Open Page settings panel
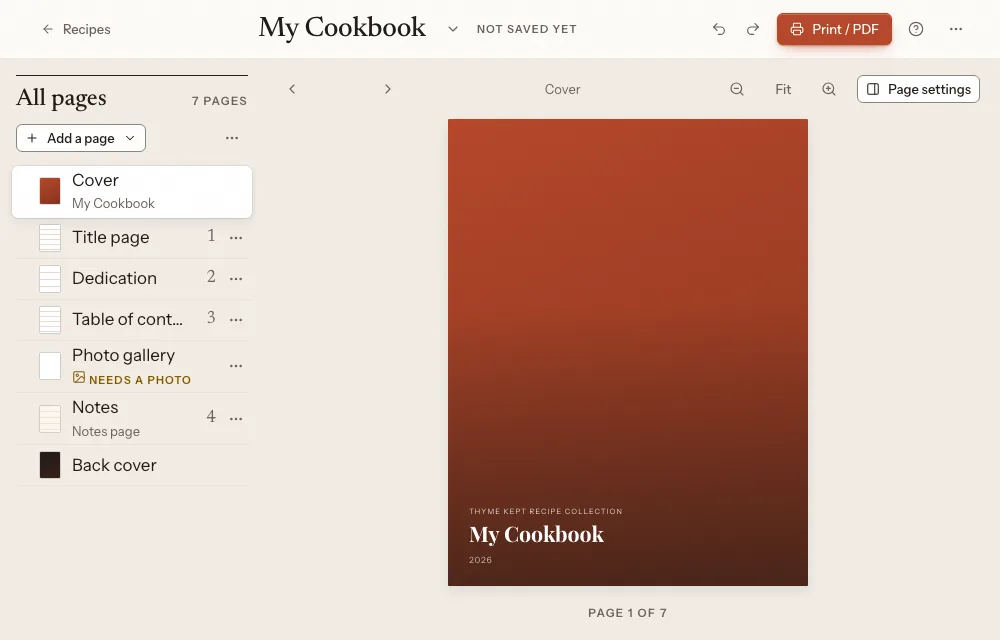 (918, 89)
